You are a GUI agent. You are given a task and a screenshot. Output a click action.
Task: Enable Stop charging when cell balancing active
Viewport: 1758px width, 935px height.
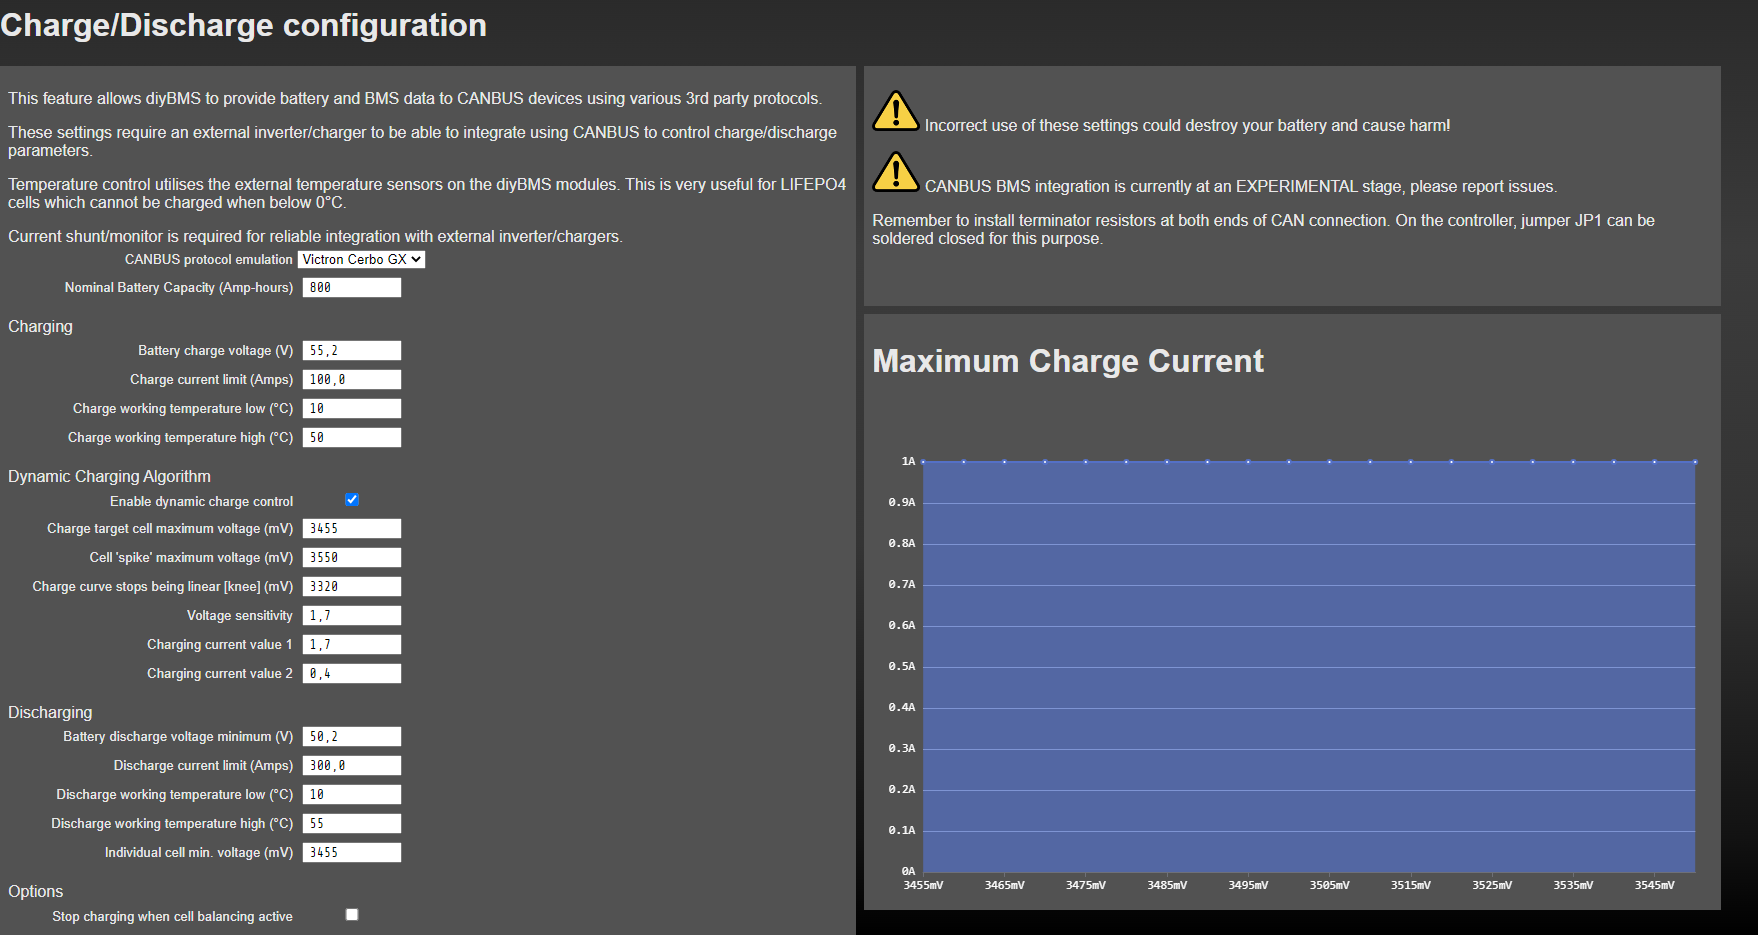tap(351, 913)
